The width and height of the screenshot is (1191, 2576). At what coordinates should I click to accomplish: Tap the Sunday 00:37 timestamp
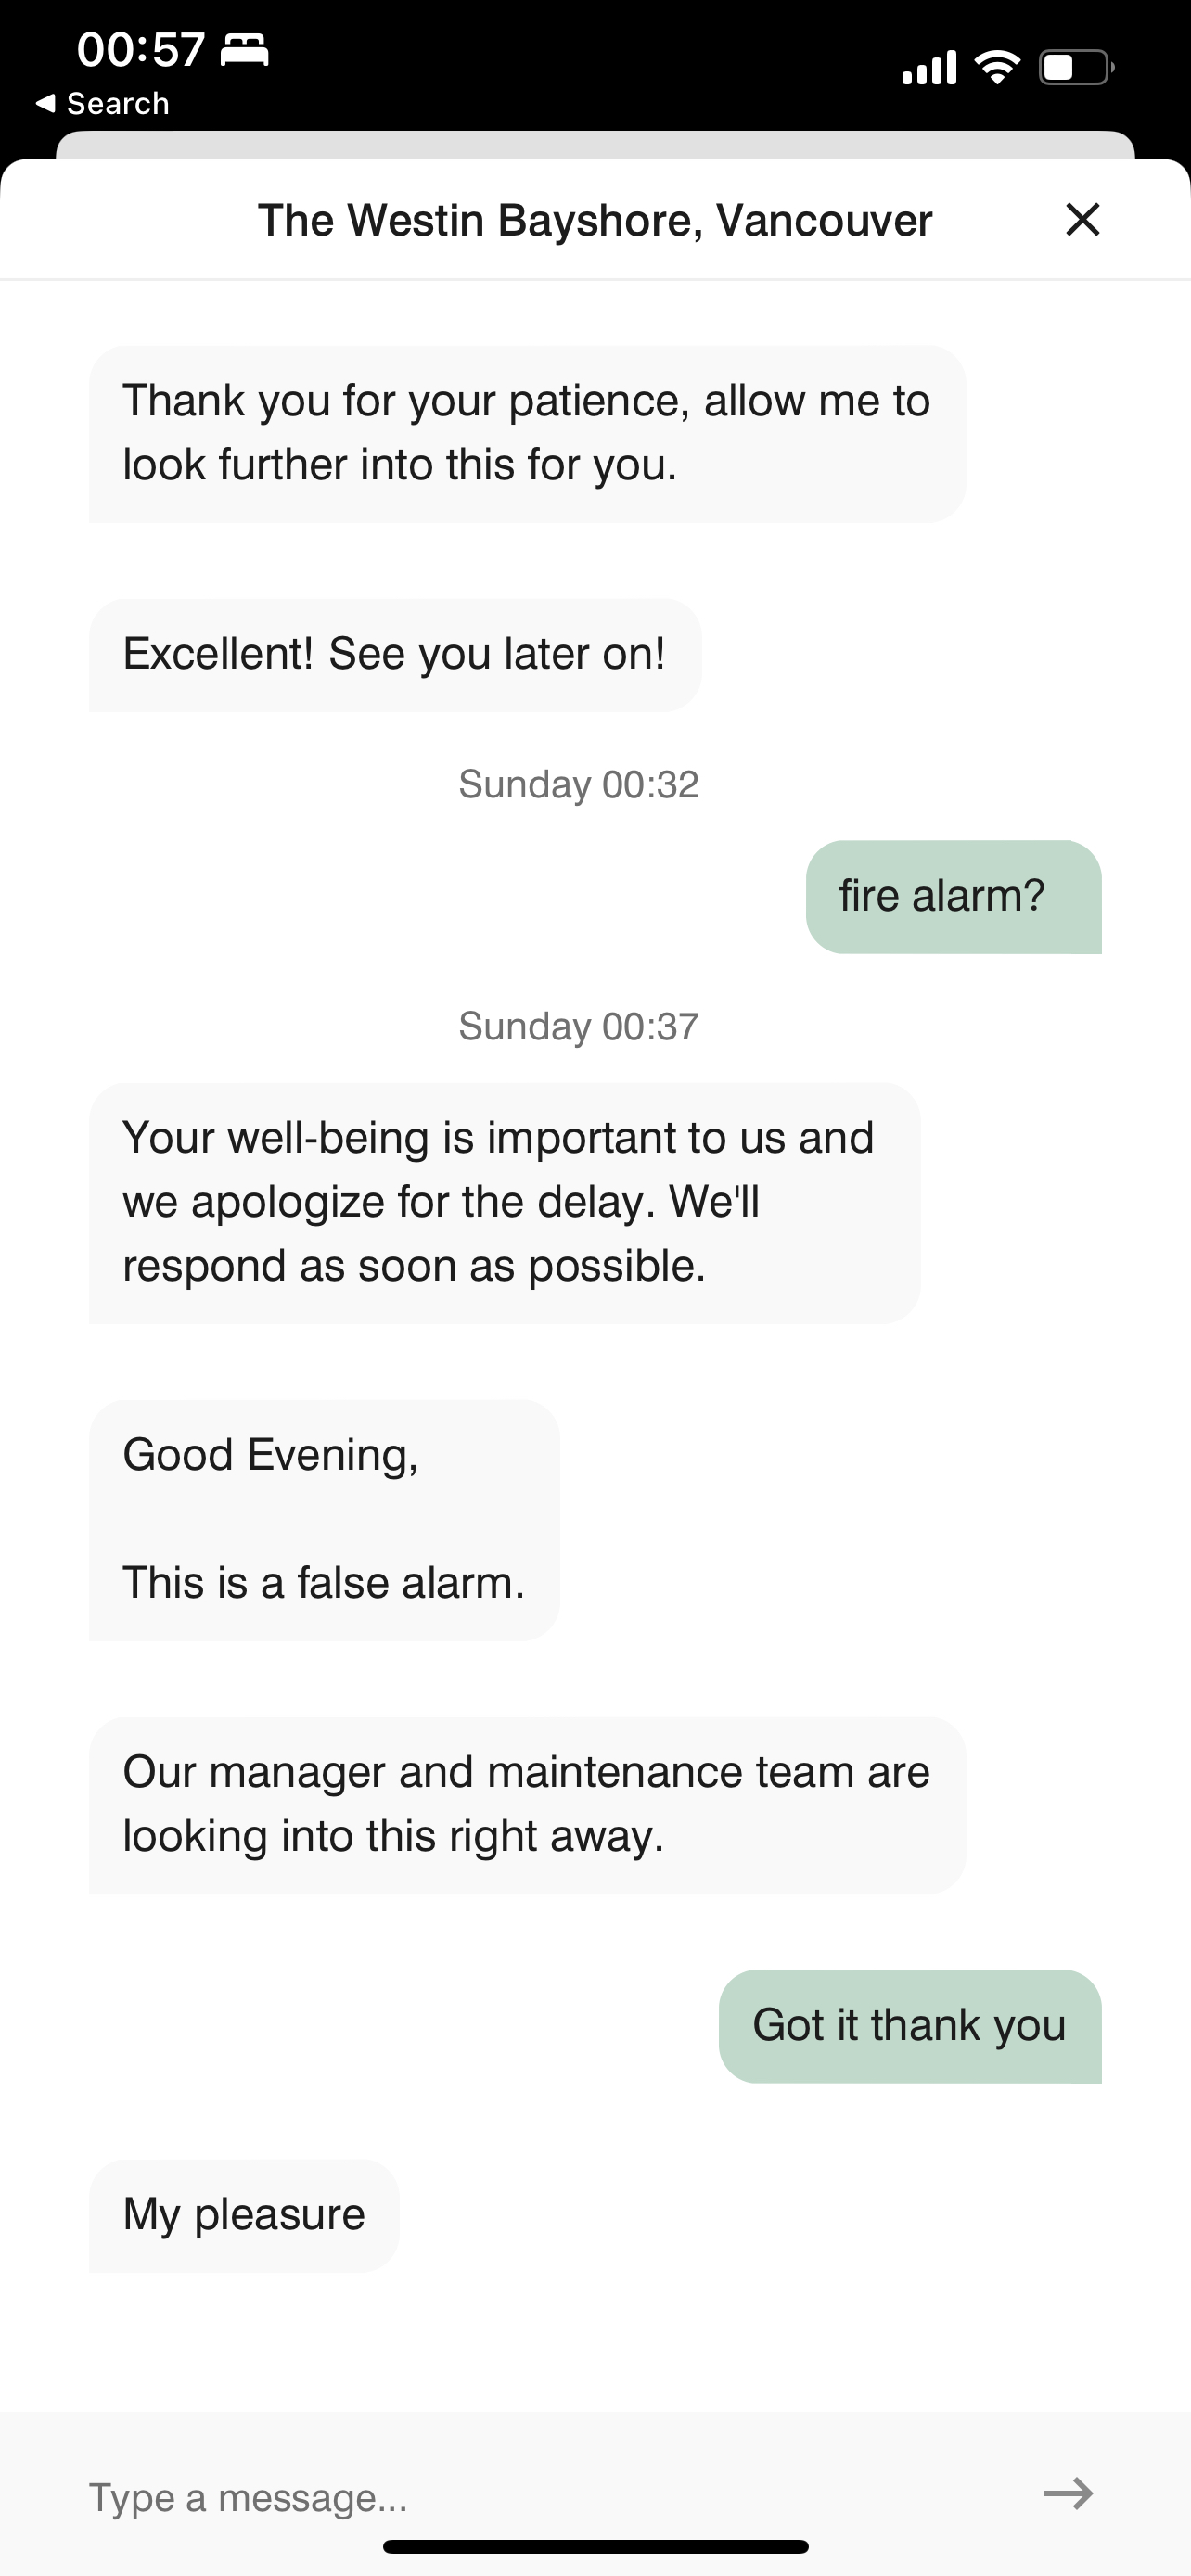578,1027
